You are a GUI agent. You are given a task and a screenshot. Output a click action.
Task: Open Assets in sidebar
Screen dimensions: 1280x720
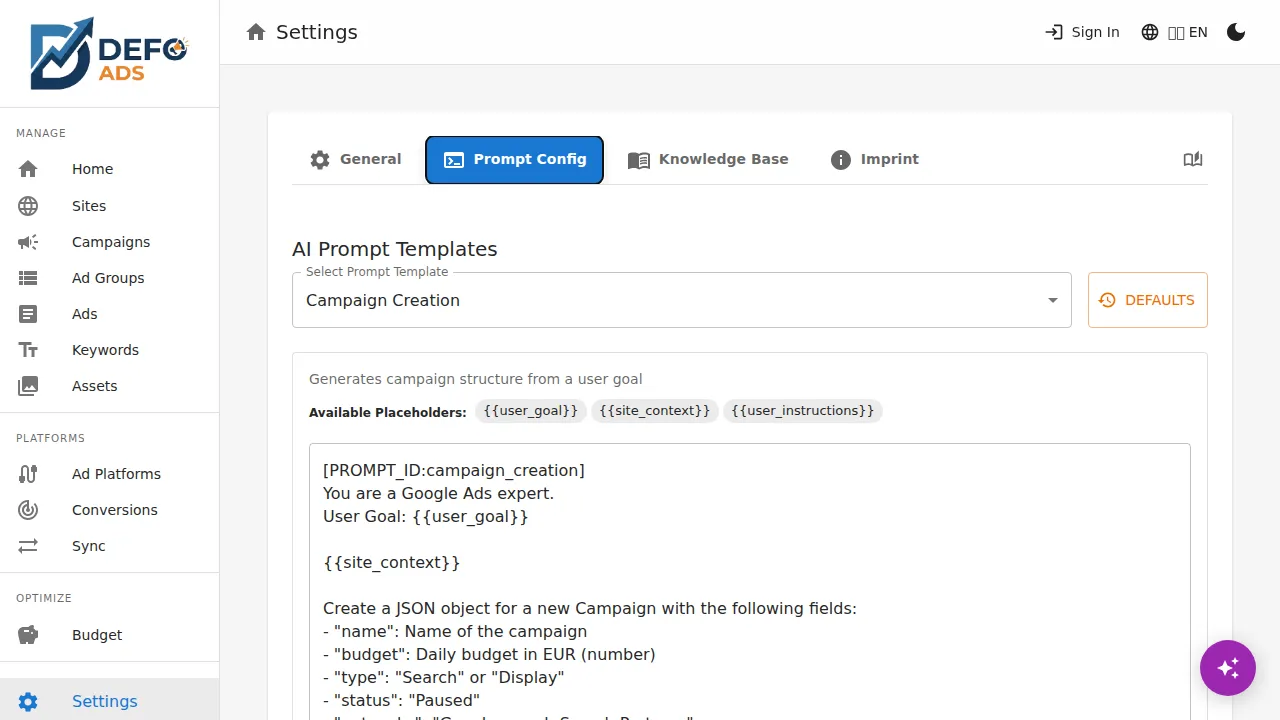(109, 386)
